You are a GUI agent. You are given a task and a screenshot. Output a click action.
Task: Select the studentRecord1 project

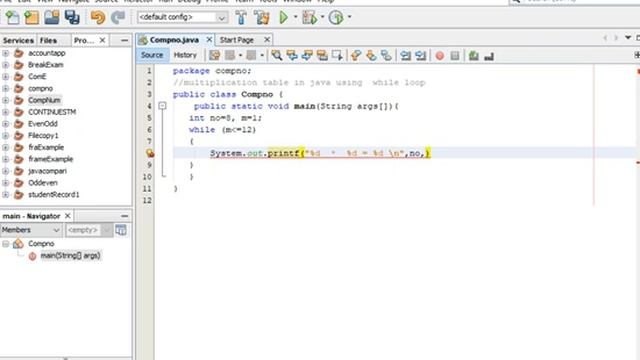[53, 195]
